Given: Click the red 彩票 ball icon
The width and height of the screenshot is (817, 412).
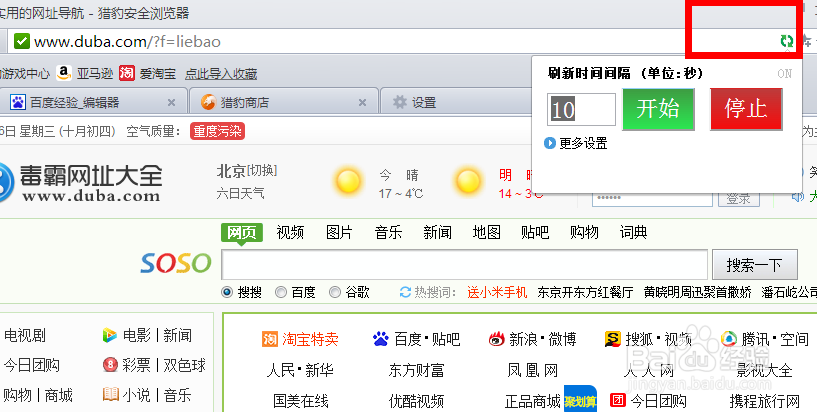Looking at the screenshot, I should point(110,365).
